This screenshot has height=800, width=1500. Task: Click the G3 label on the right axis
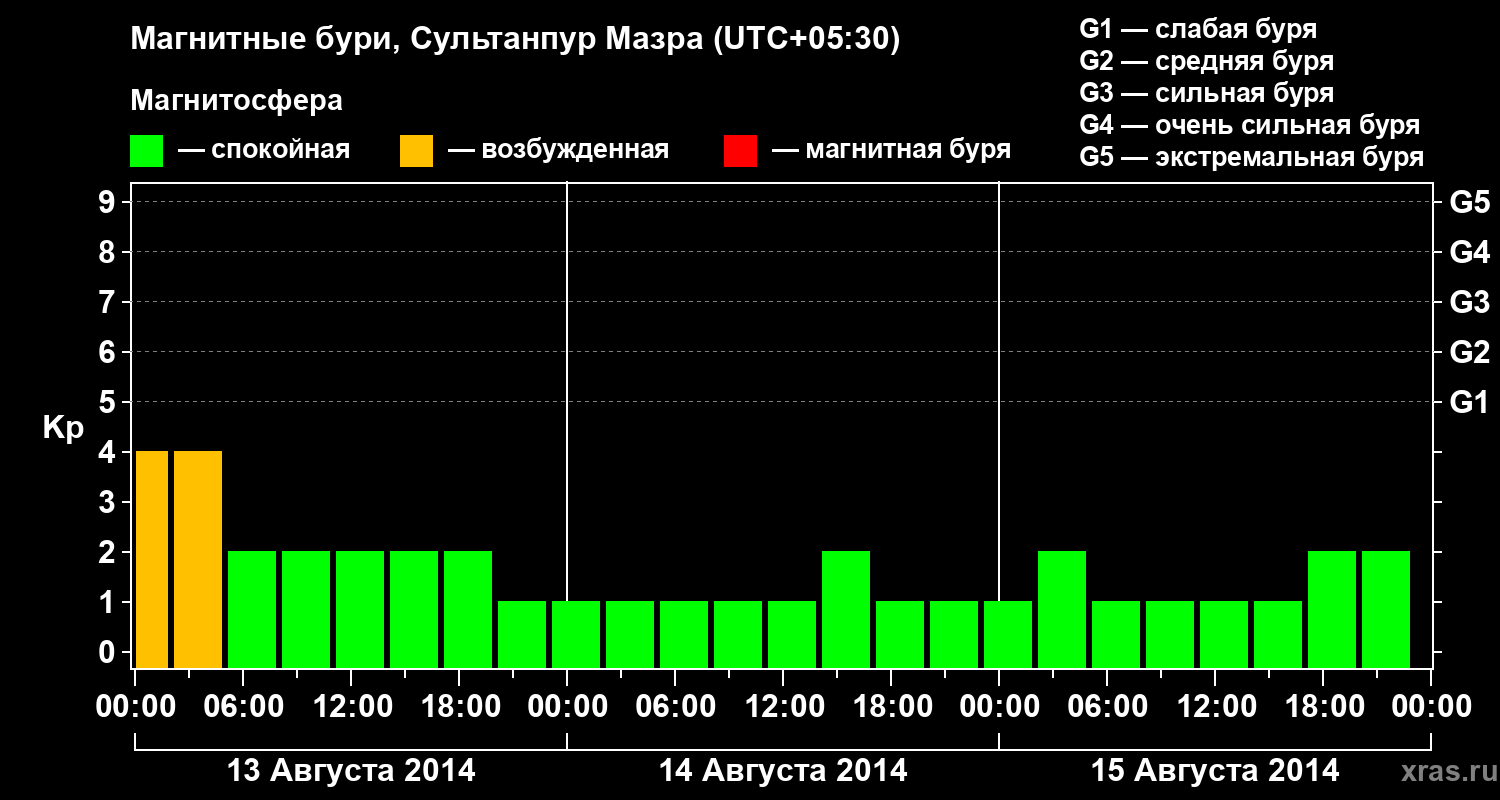1469,302
